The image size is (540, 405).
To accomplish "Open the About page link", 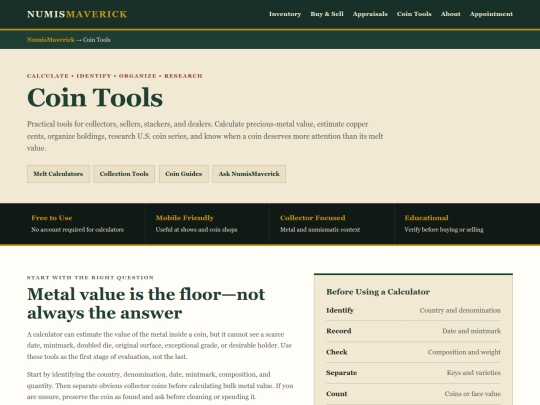I will (x=450, y=14).
